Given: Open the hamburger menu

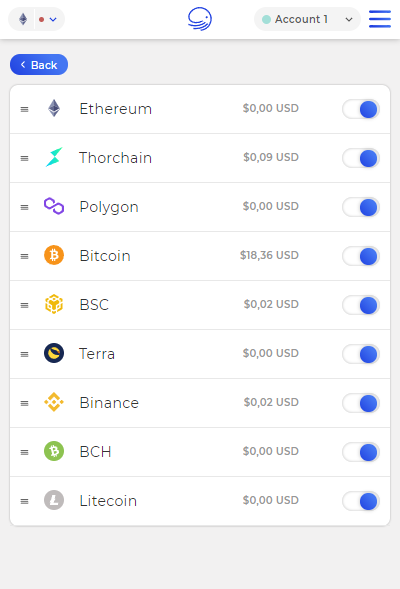Looking at the screenshot, I should [380, 19].
